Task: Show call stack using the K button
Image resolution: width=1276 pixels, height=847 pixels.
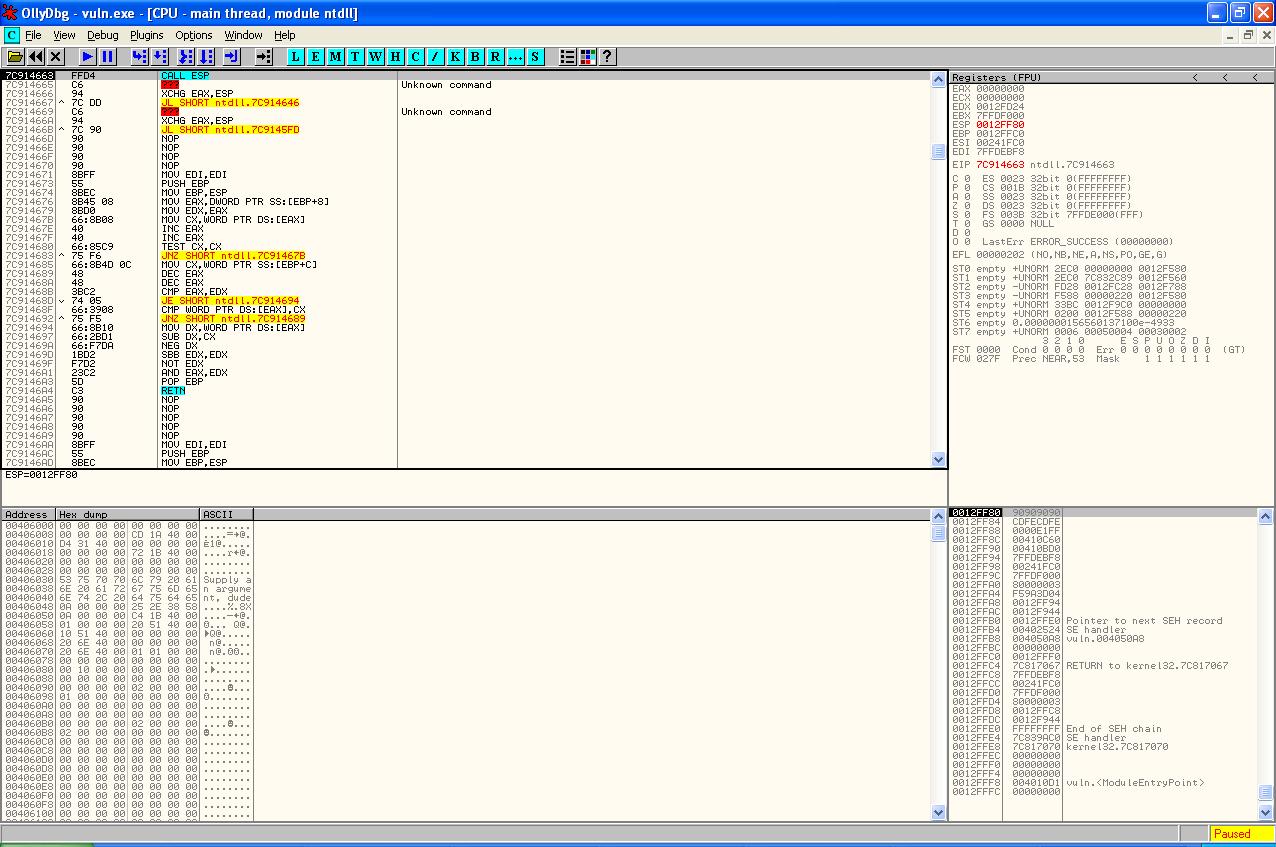Action: (x=455, y=57)
